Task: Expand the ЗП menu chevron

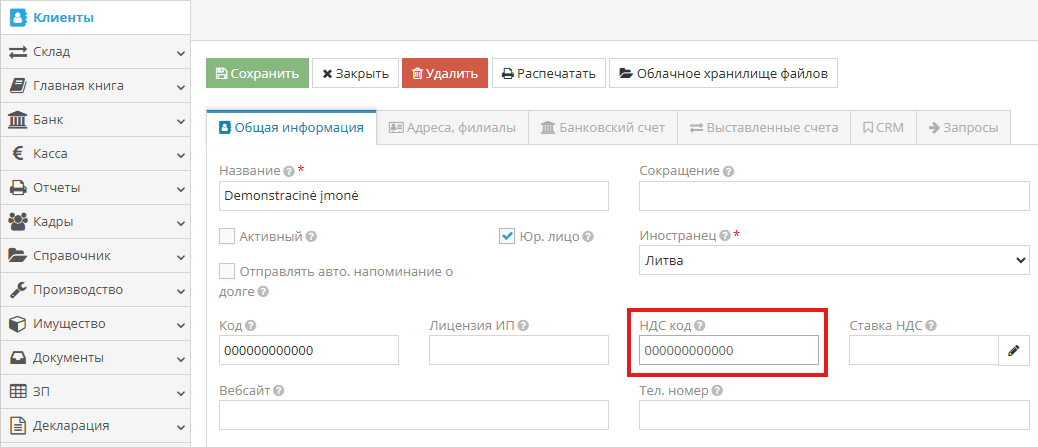Action: click(181, 393)
